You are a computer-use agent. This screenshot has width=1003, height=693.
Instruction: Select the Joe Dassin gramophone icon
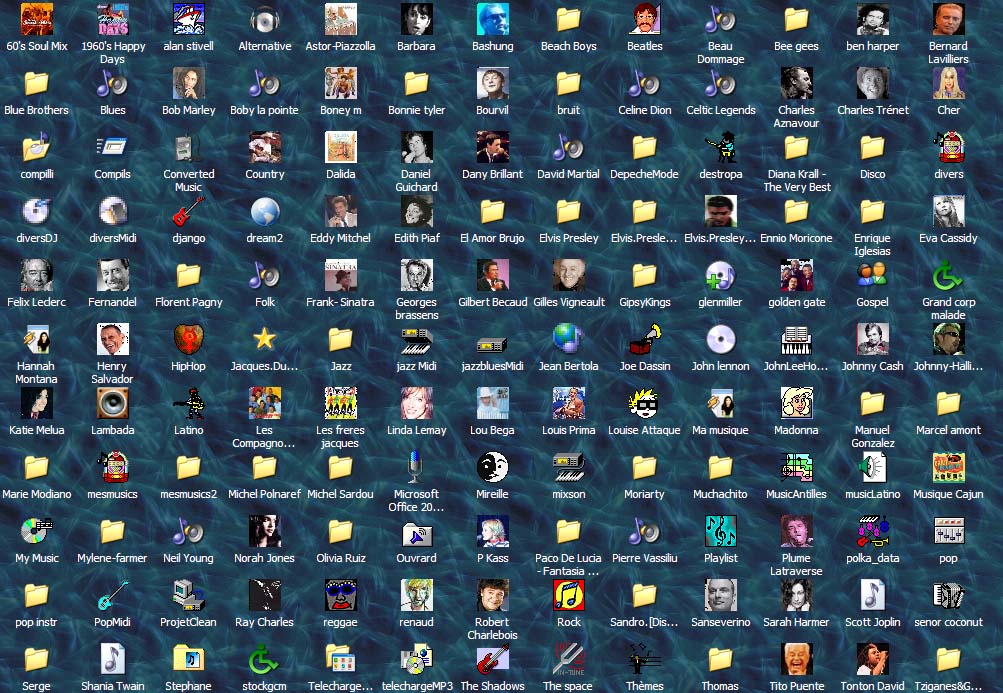point(645,339)
